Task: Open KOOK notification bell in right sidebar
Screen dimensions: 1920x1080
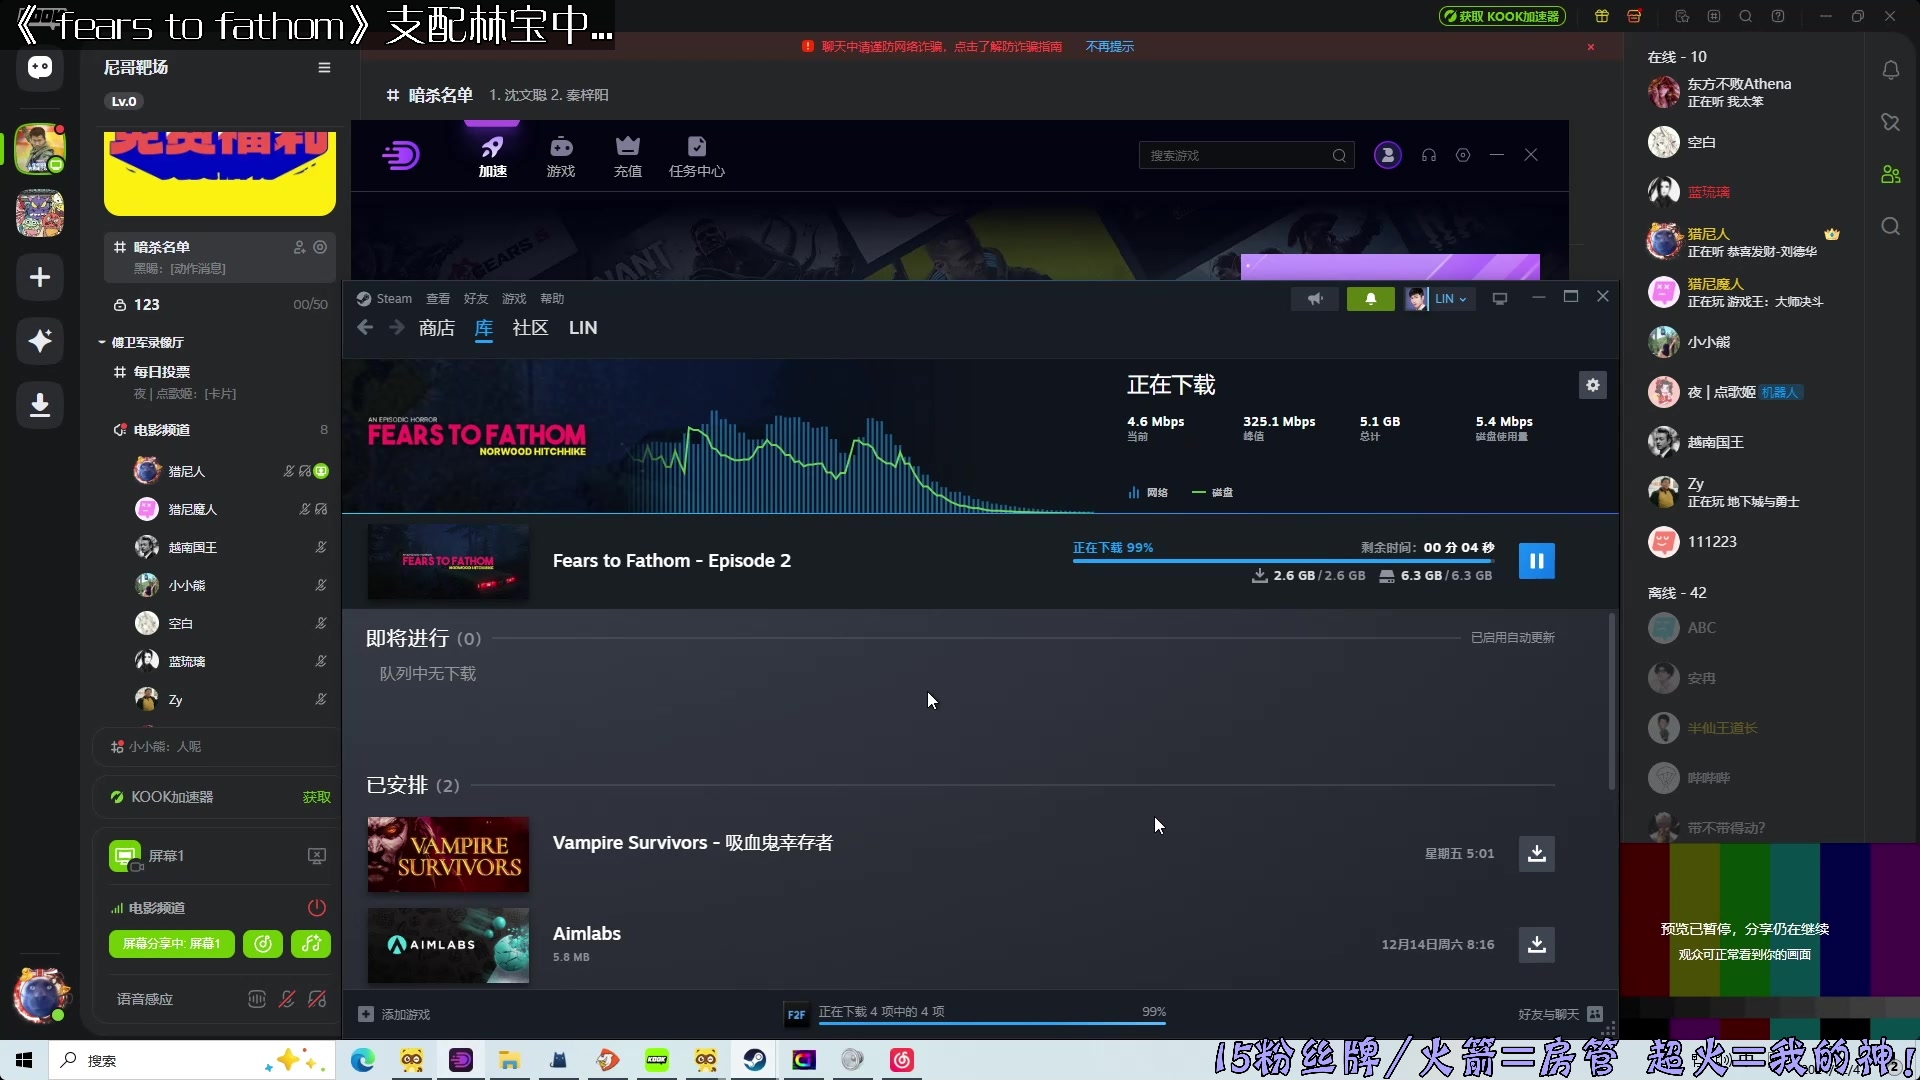Action: 1890,70
